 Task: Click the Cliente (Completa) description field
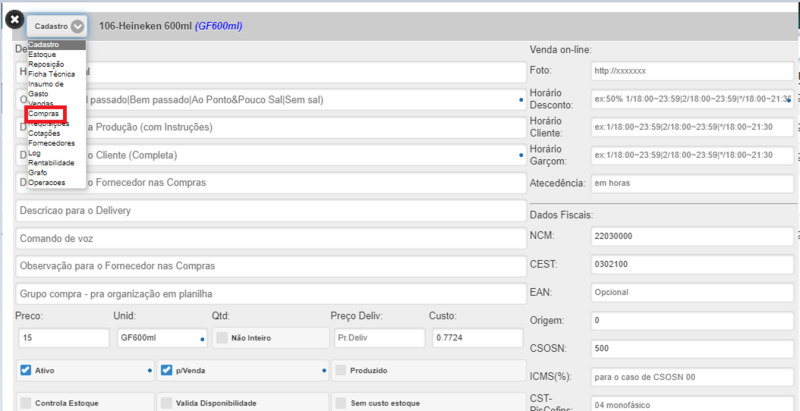[271, 155]
